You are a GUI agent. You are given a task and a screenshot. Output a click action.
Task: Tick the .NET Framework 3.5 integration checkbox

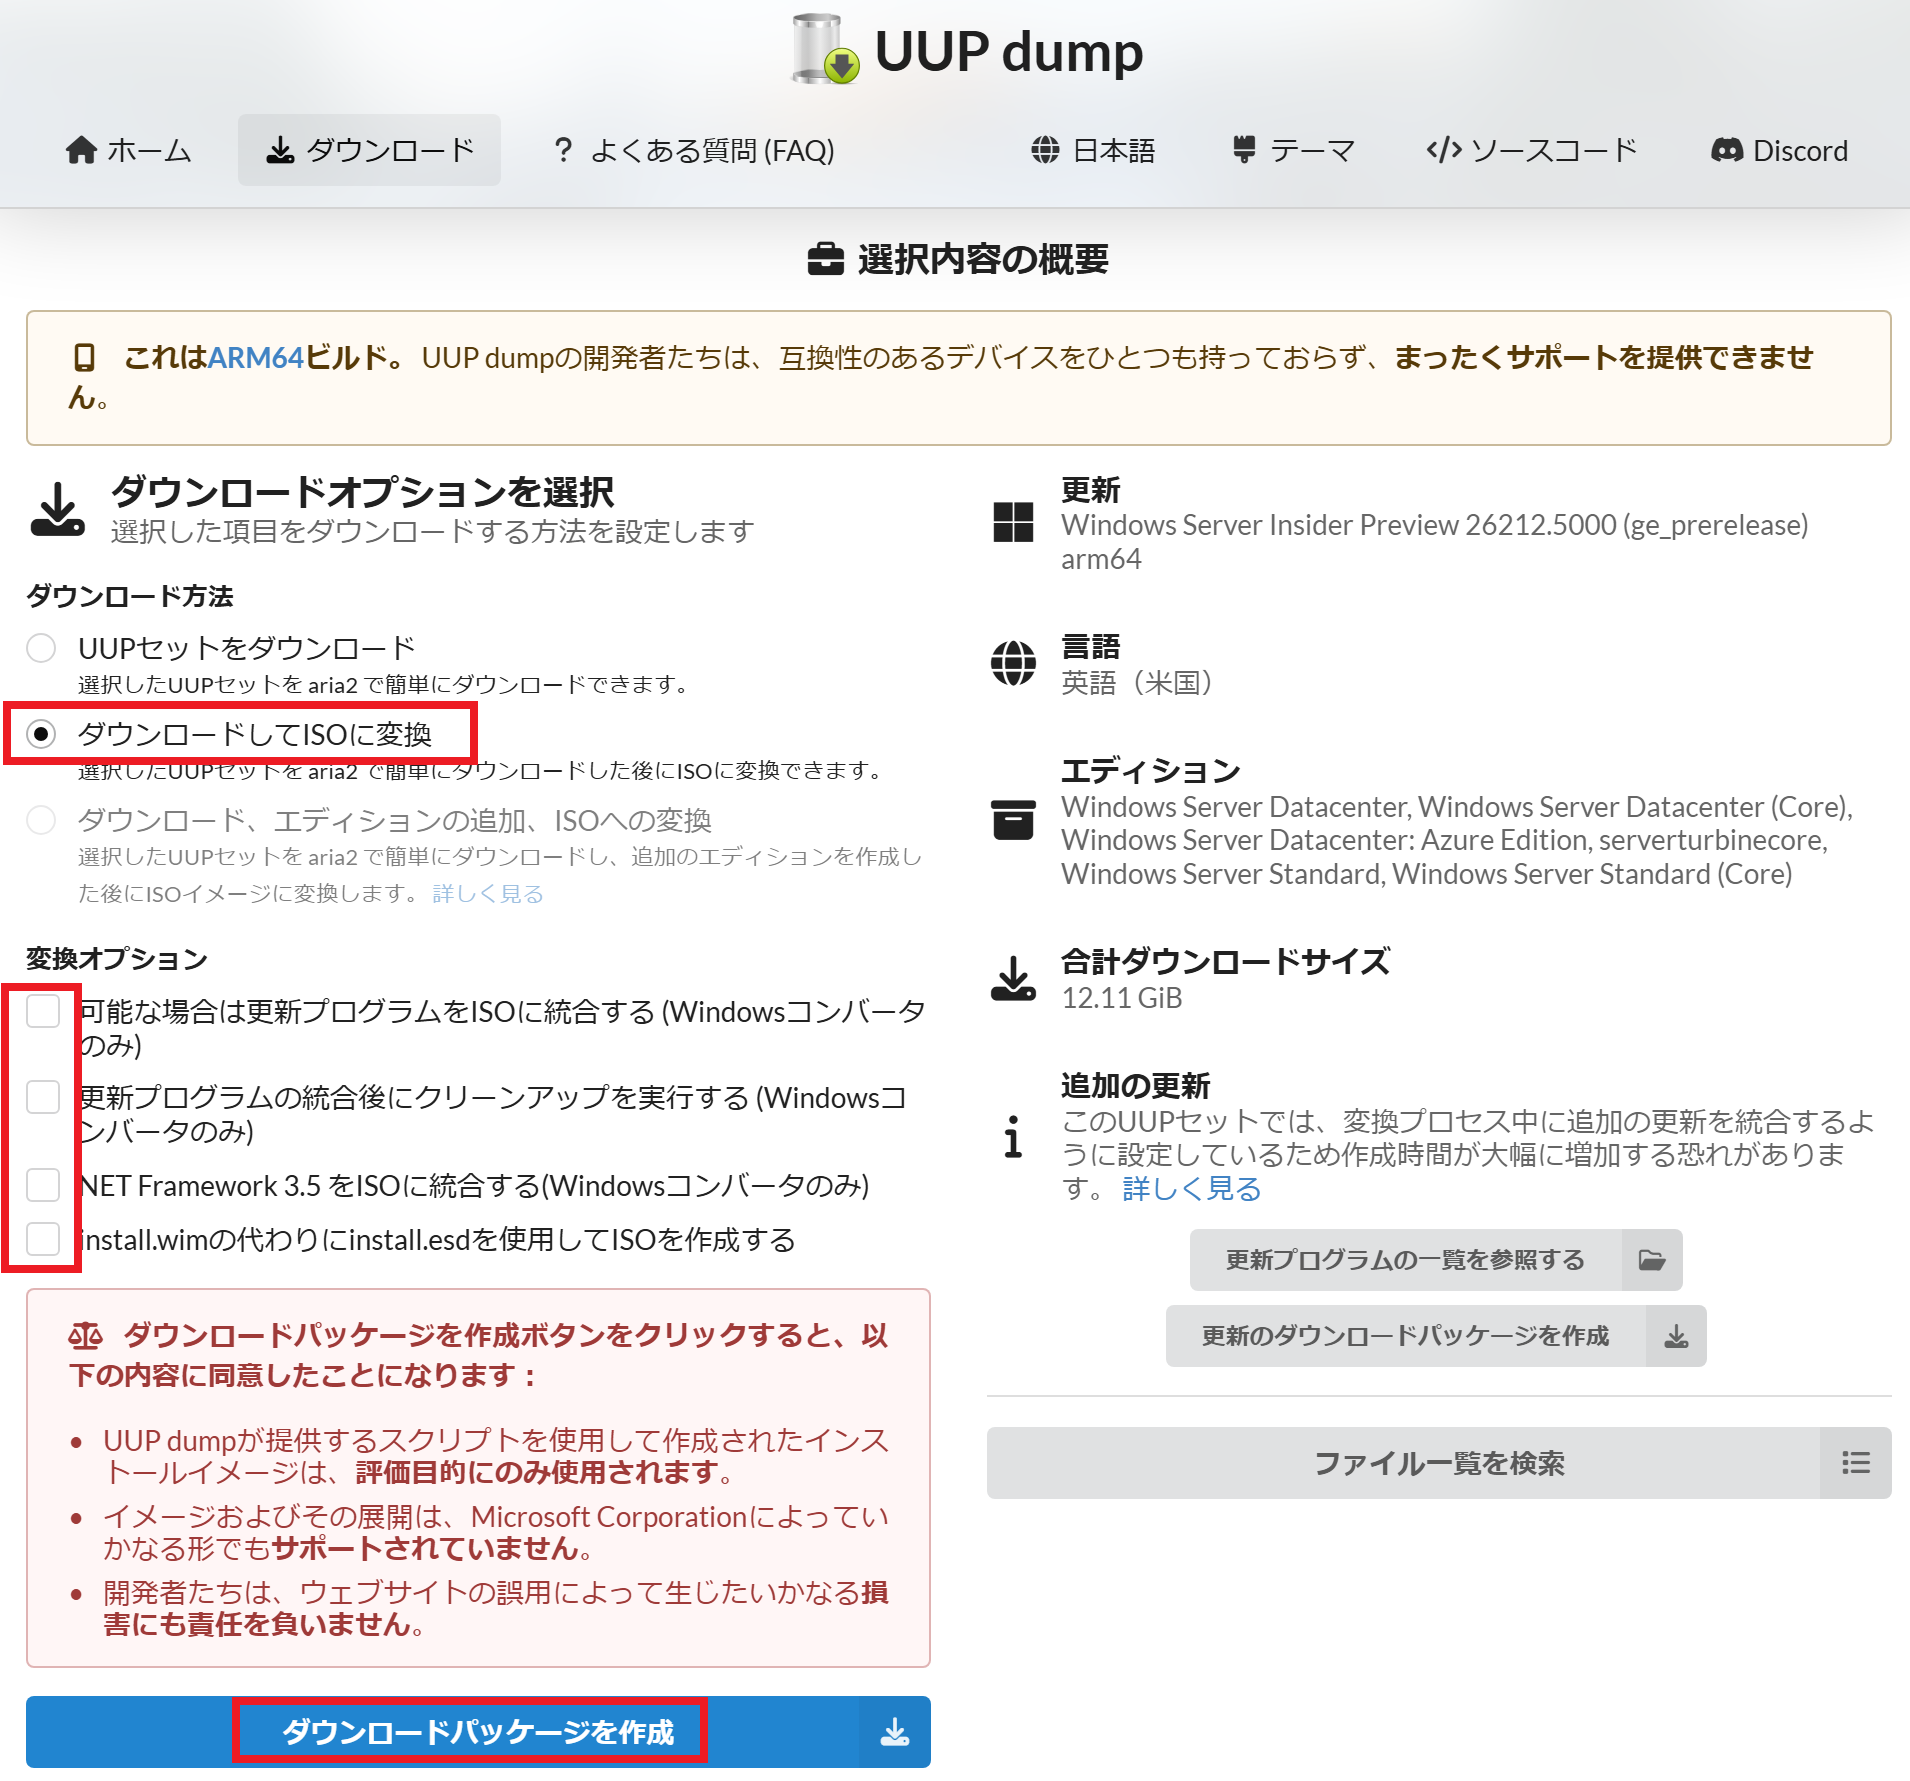tap(43, 1185)
